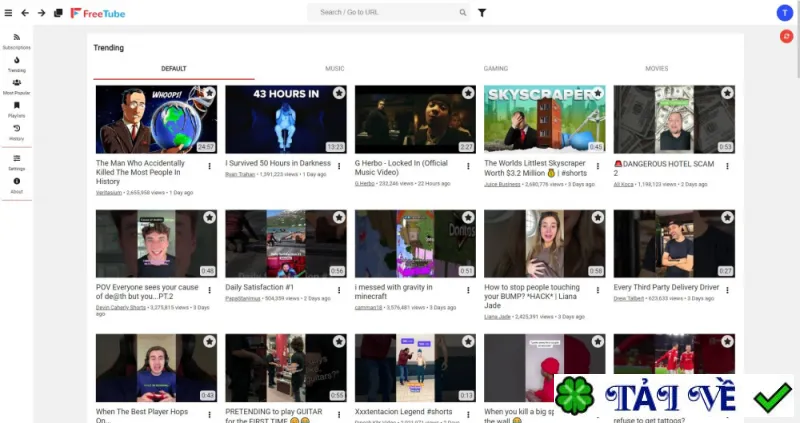Open the hamburger side menu
This screenshot has height=423, width=800.
pos(8,13)
